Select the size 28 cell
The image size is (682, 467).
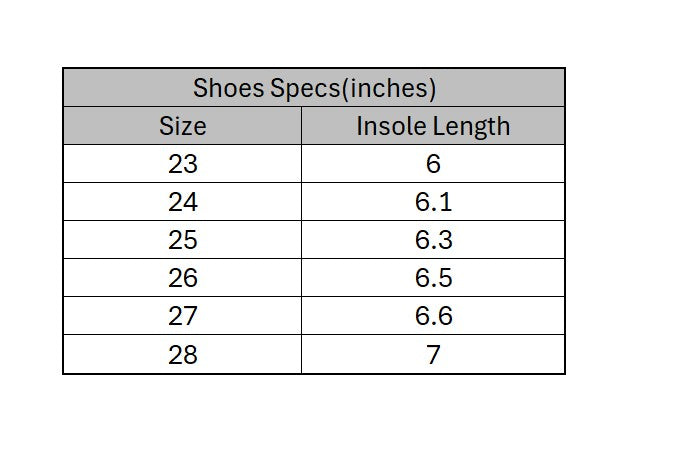point(183,354)
